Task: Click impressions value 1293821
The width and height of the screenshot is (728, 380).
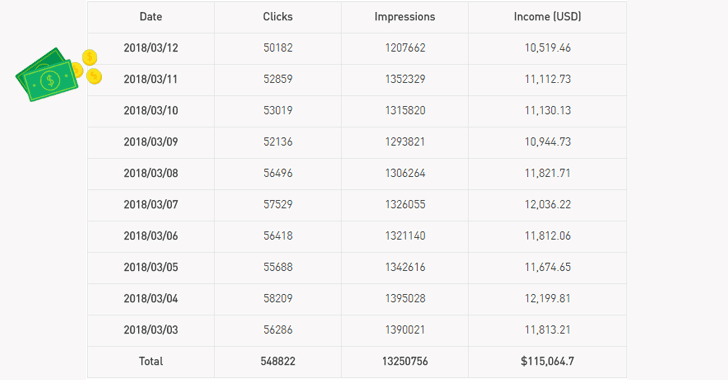Action: (x=405, y=142)
